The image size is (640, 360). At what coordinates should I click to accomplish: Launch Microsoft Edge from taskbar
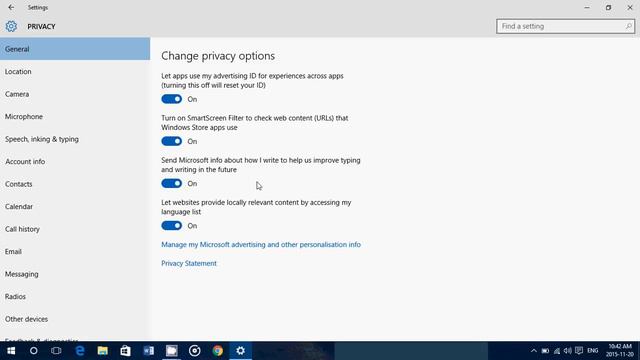(x=80, y=351)
